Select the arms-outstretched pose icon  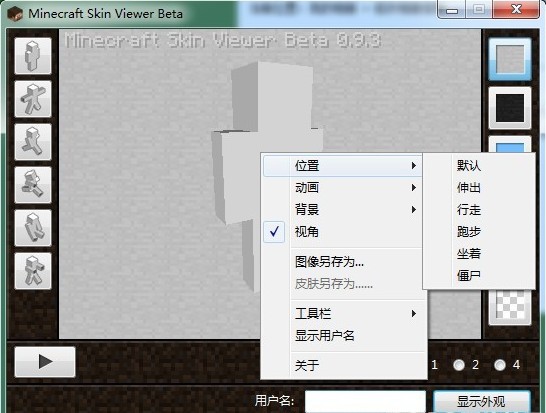pyautogui.click(x=33, y=99)
